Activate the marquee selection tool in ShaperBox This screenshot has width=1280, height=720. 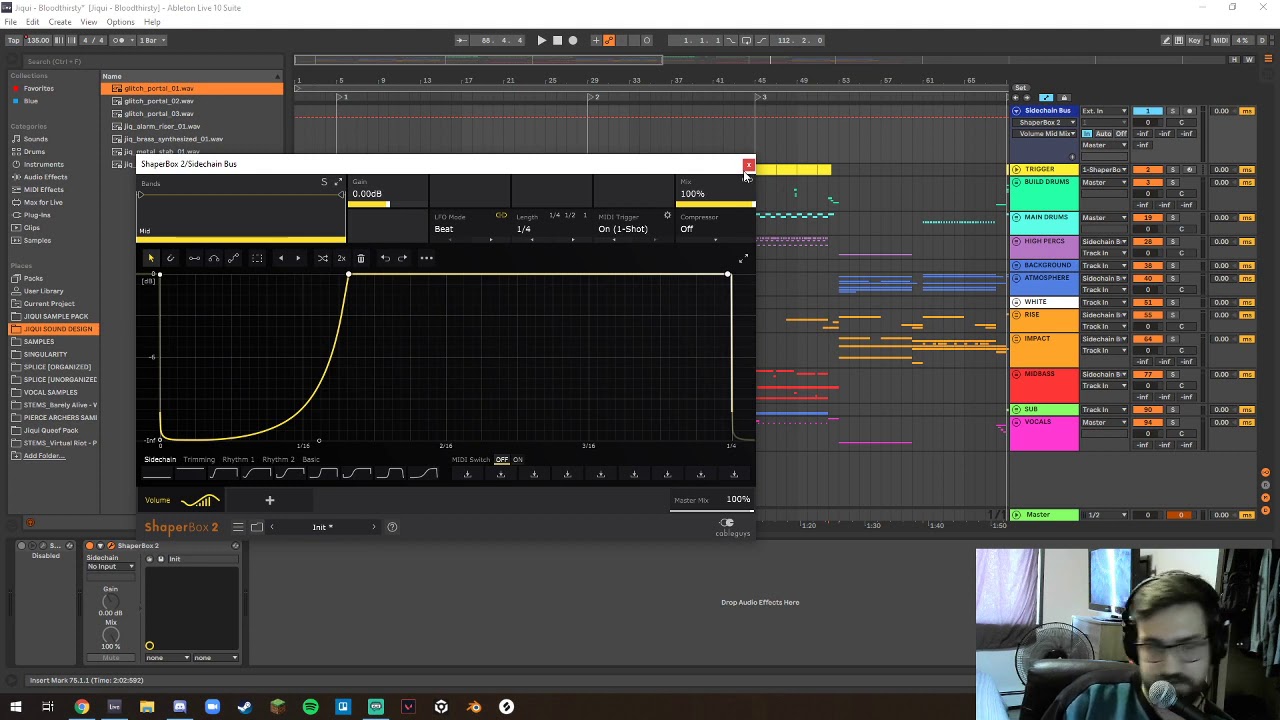click(x=257, y=258)
